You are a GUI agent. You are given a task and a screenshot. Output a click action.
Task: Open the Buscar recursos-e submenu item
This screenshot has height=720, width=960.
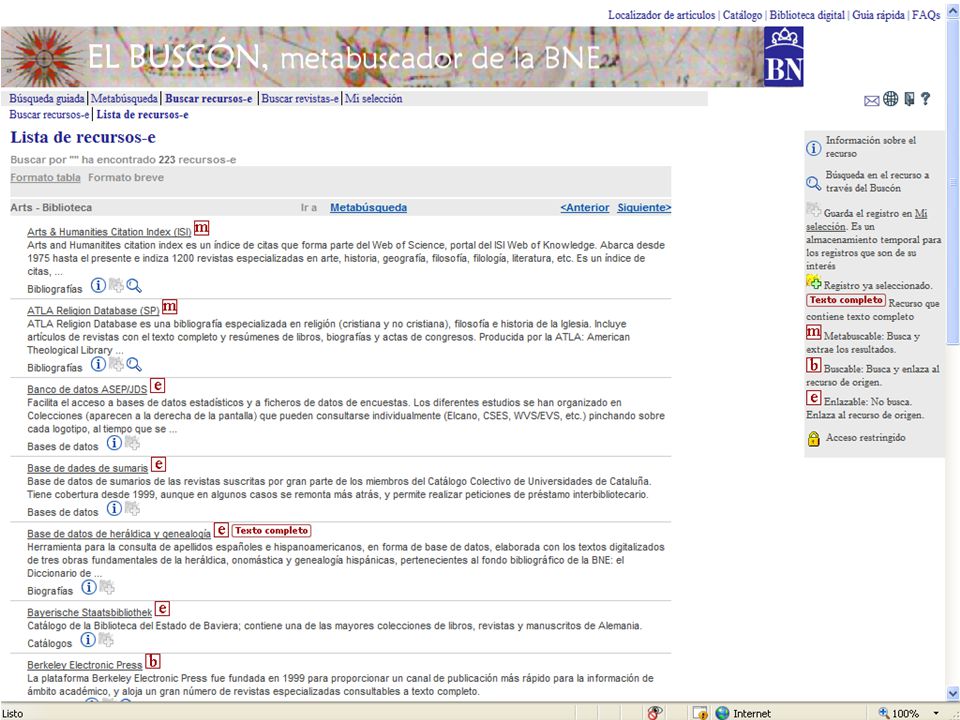[x=49, y=114]
